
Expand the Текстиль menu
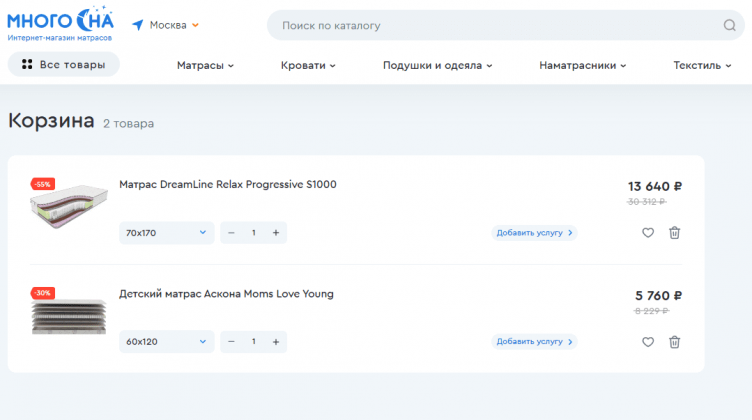point(702,65)
